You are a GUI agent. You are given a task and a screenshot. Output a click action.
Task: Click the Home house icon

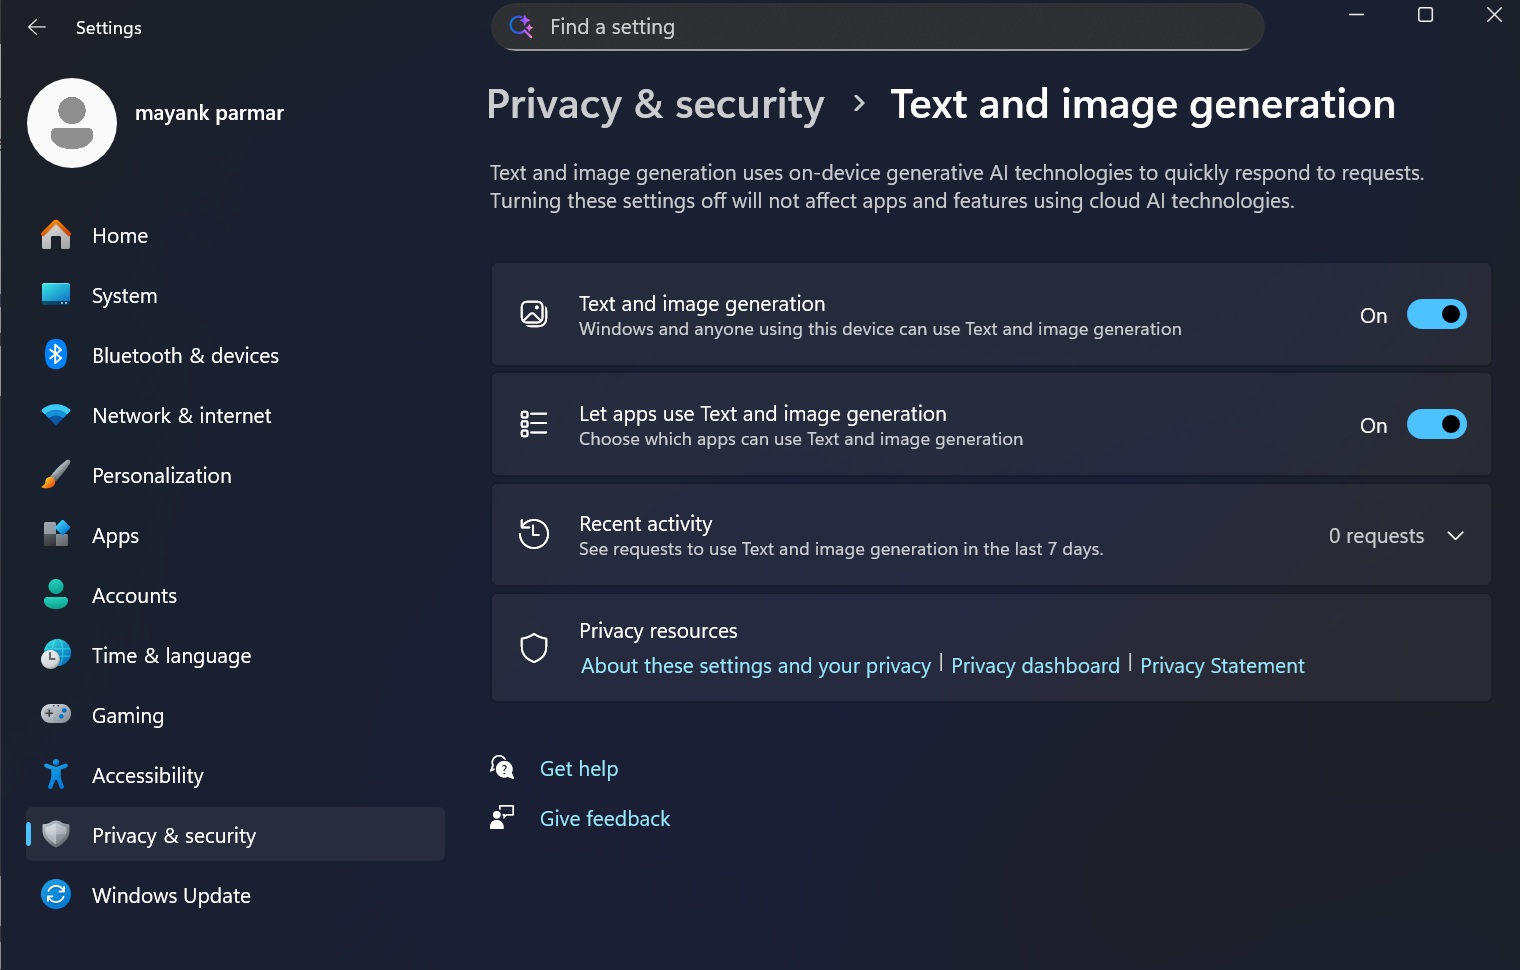click(x=56, y=235)
